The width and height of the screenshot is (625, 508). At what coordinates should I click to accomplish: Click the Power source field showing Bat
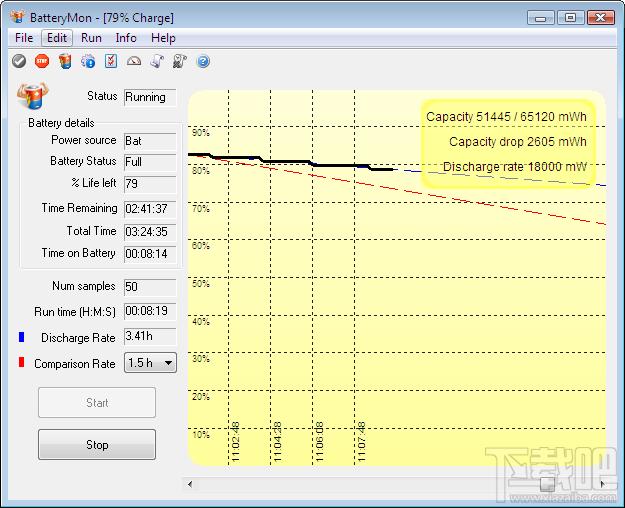150,141
